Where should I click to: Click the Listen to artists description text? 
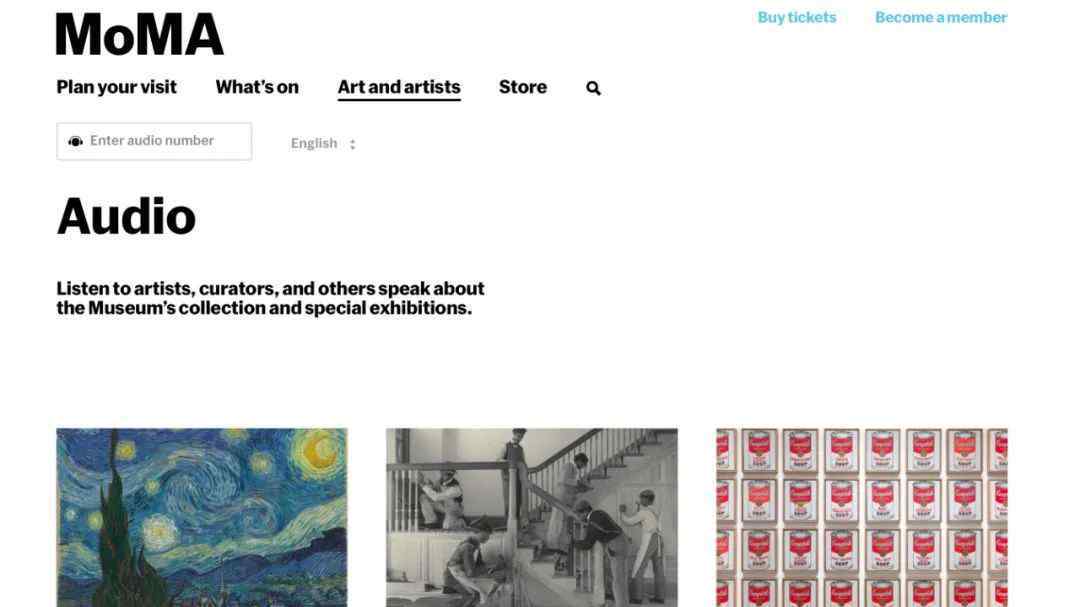(270, 298)
